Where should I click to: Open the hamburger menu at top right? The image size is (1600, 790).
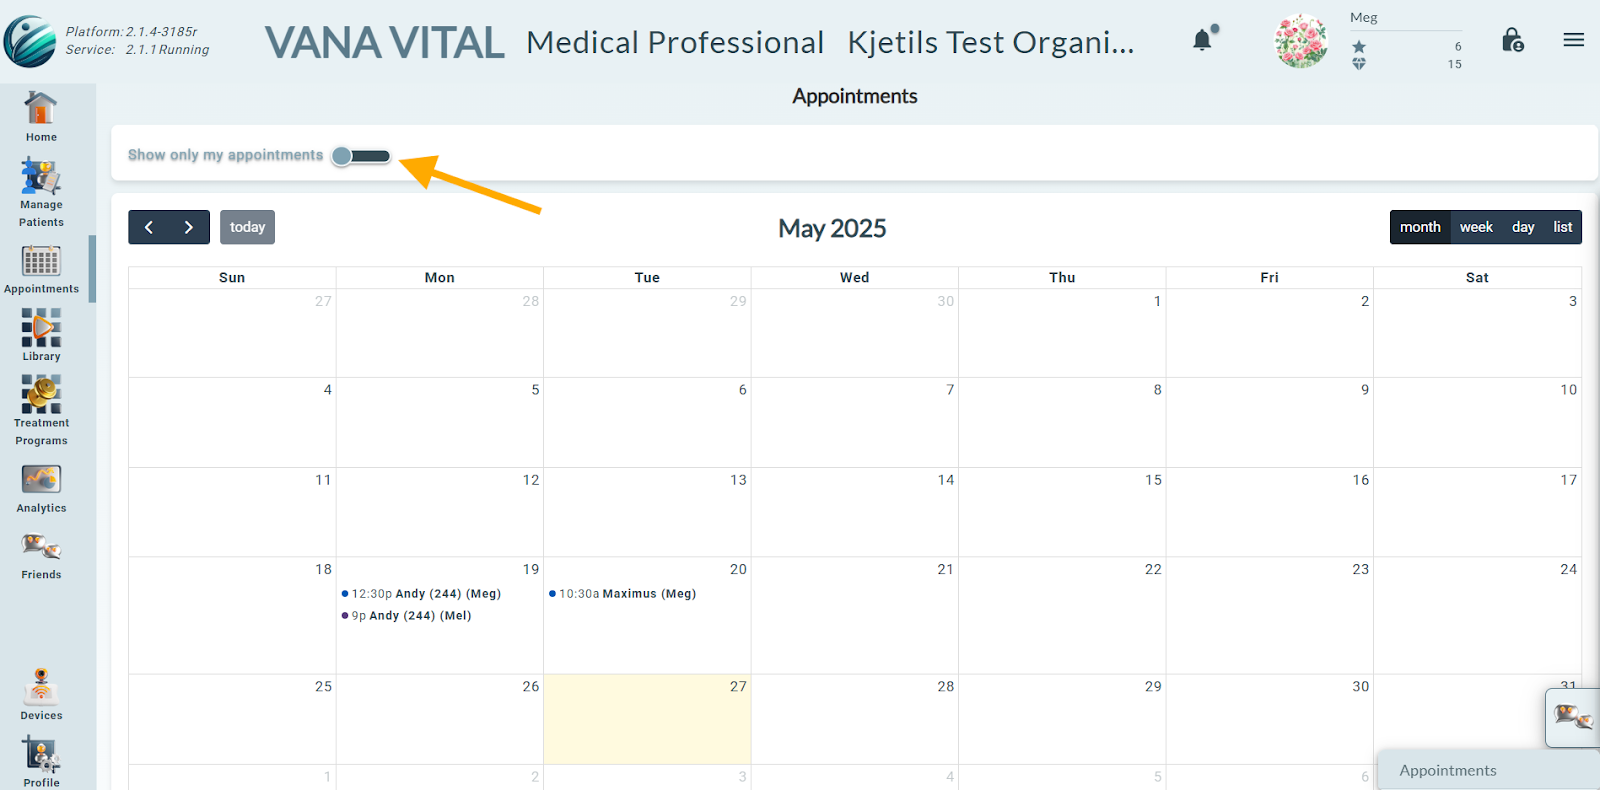point(1574,40)
